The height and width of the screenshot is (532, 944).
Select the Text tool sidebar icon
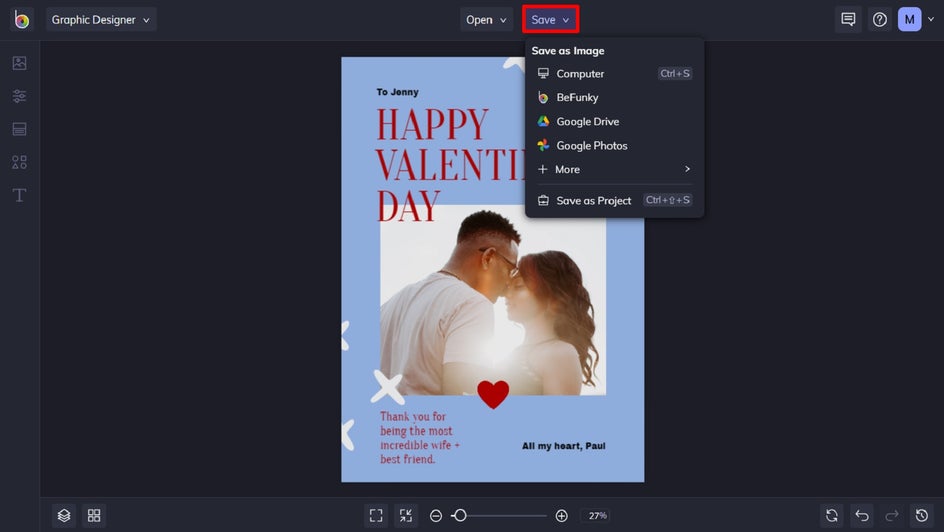coord(19,195)
